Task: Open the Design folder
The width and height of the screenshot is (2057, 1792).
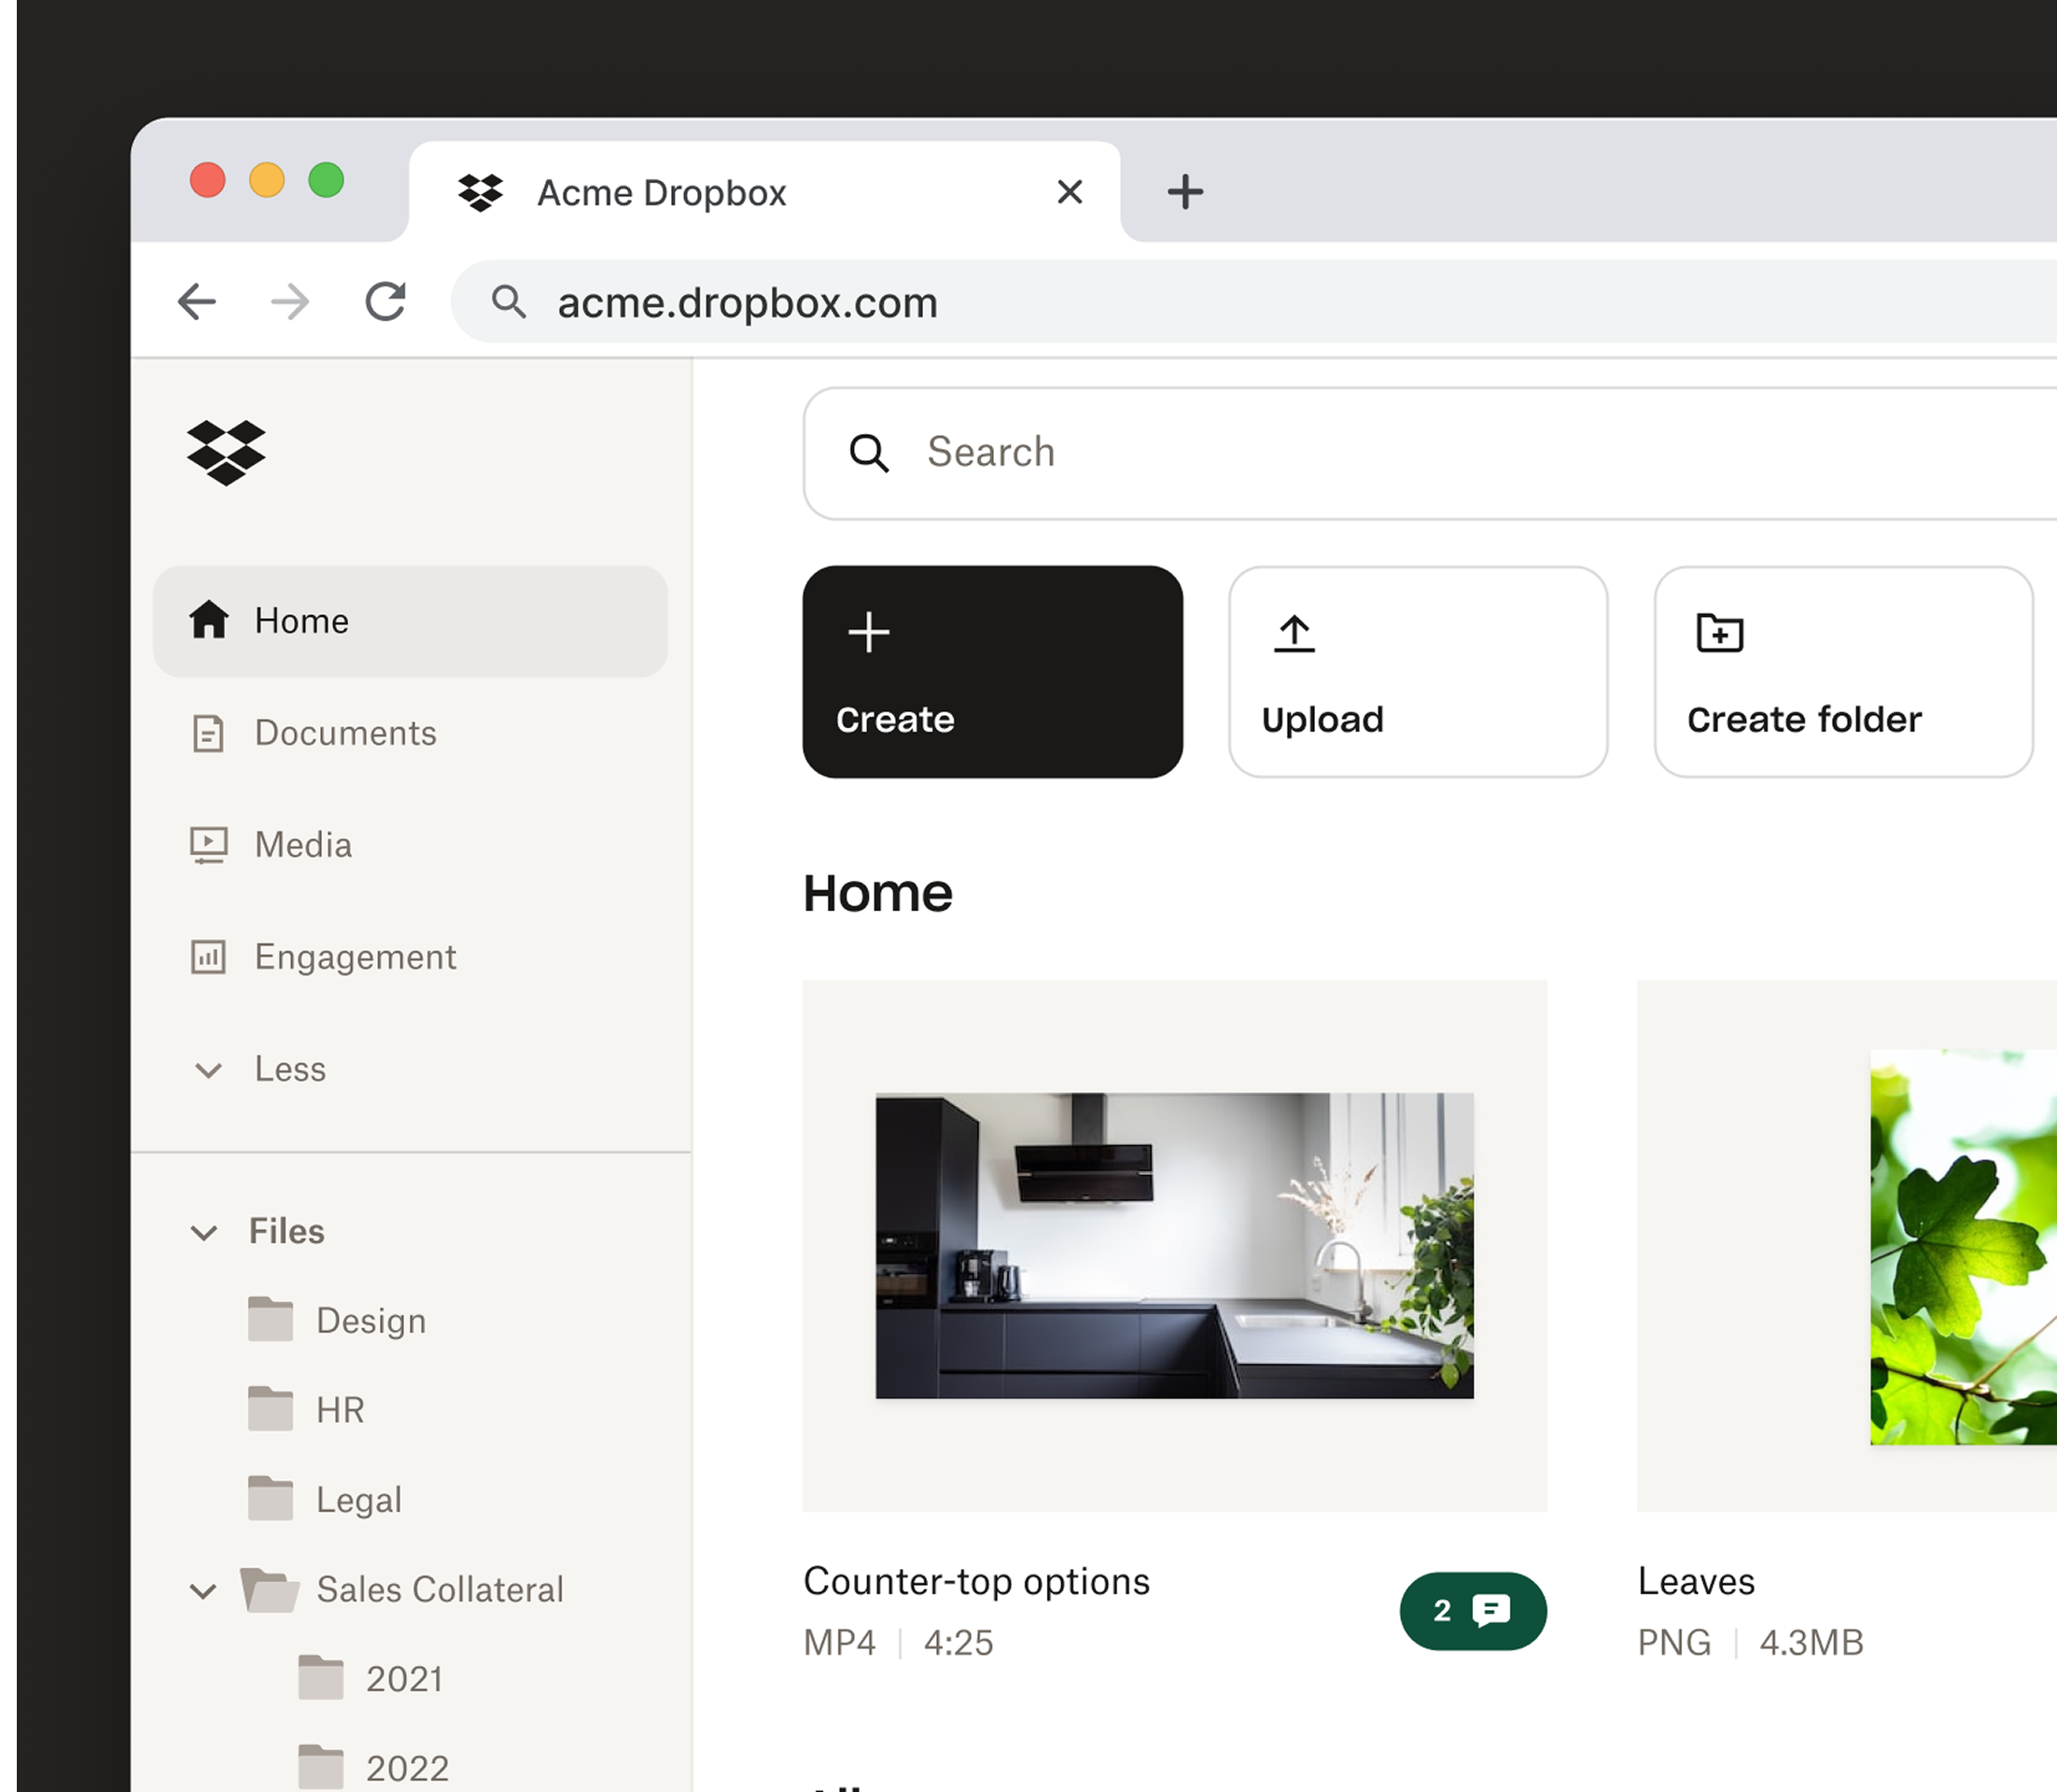Action: [370, 1321]
